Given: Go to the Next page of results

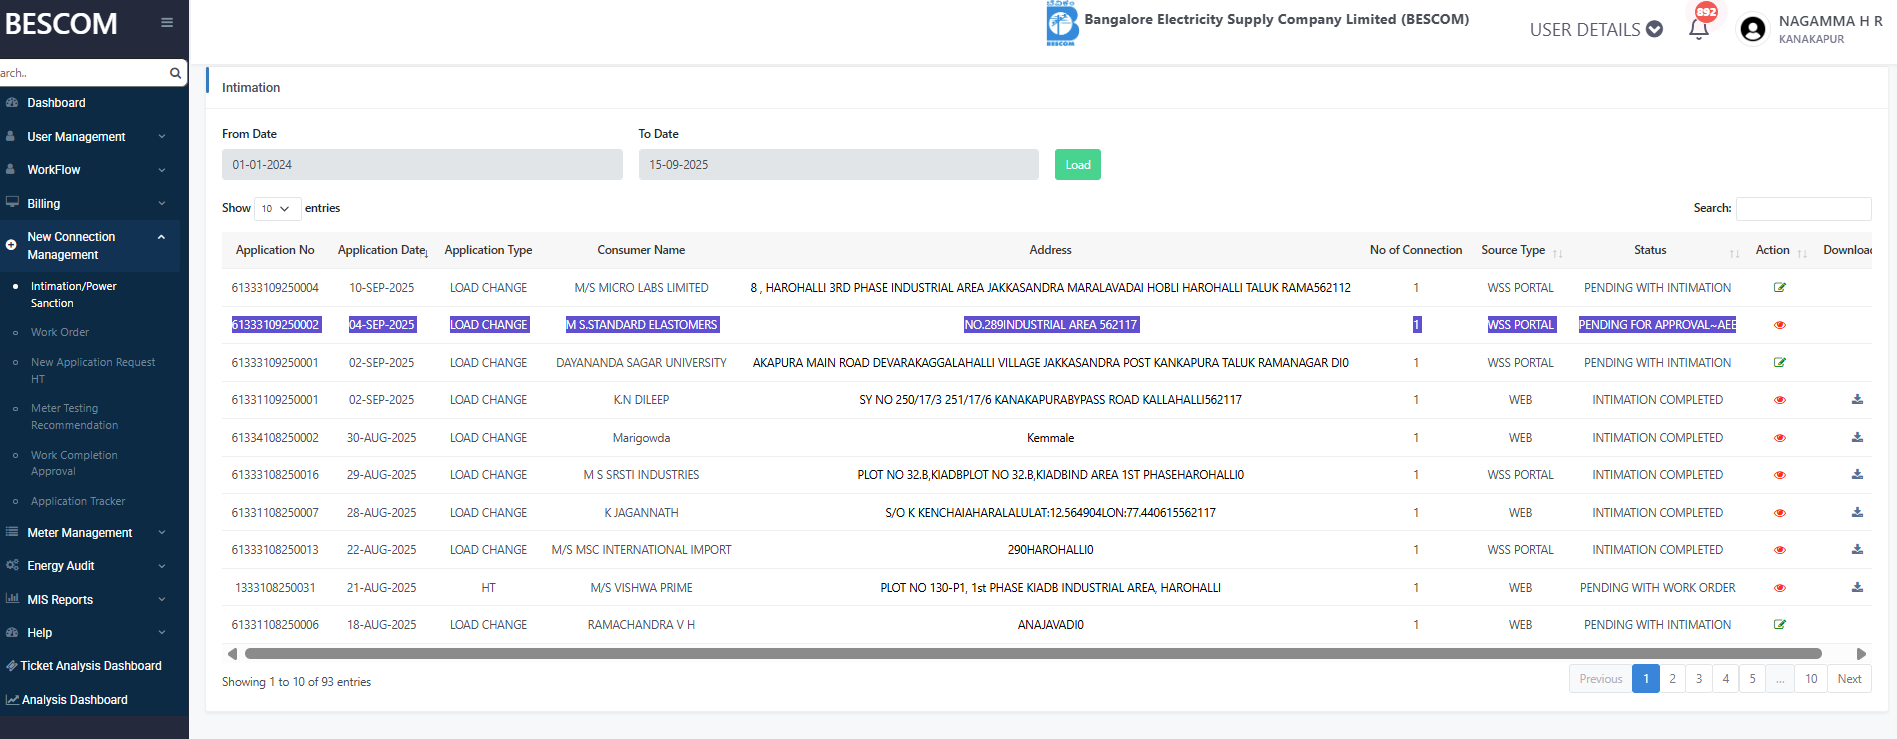Looking at the screenshot, I should 1849,679.
